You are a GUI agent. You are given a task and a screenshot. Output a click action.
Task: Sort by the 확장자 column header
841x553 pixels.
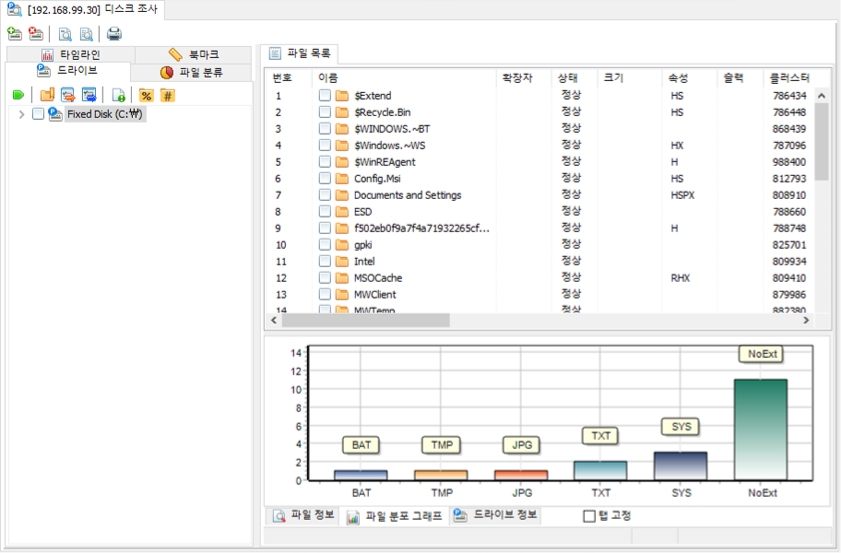coord(523,78)
